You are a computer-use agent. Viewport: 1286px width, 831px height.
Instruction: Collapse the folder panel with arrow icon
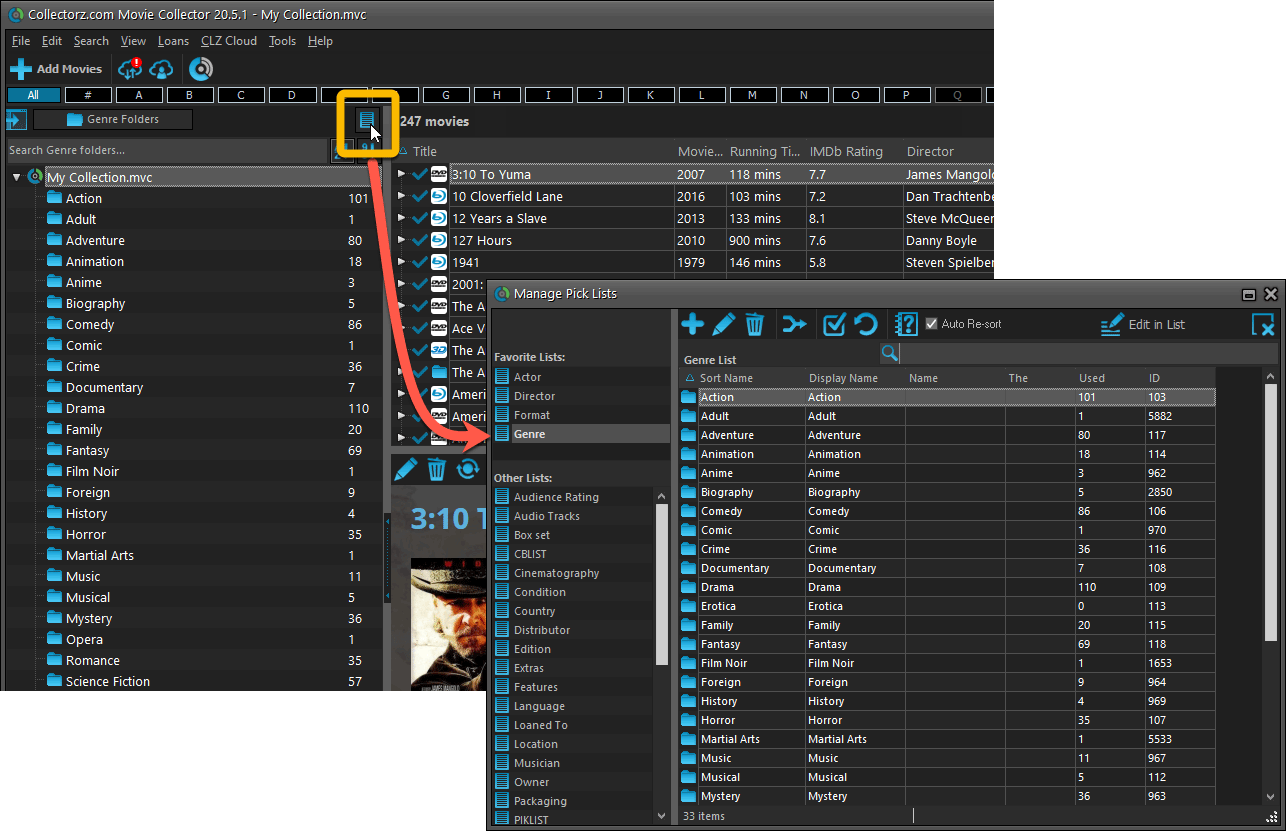pyautogui.click(x=15, y=120)
